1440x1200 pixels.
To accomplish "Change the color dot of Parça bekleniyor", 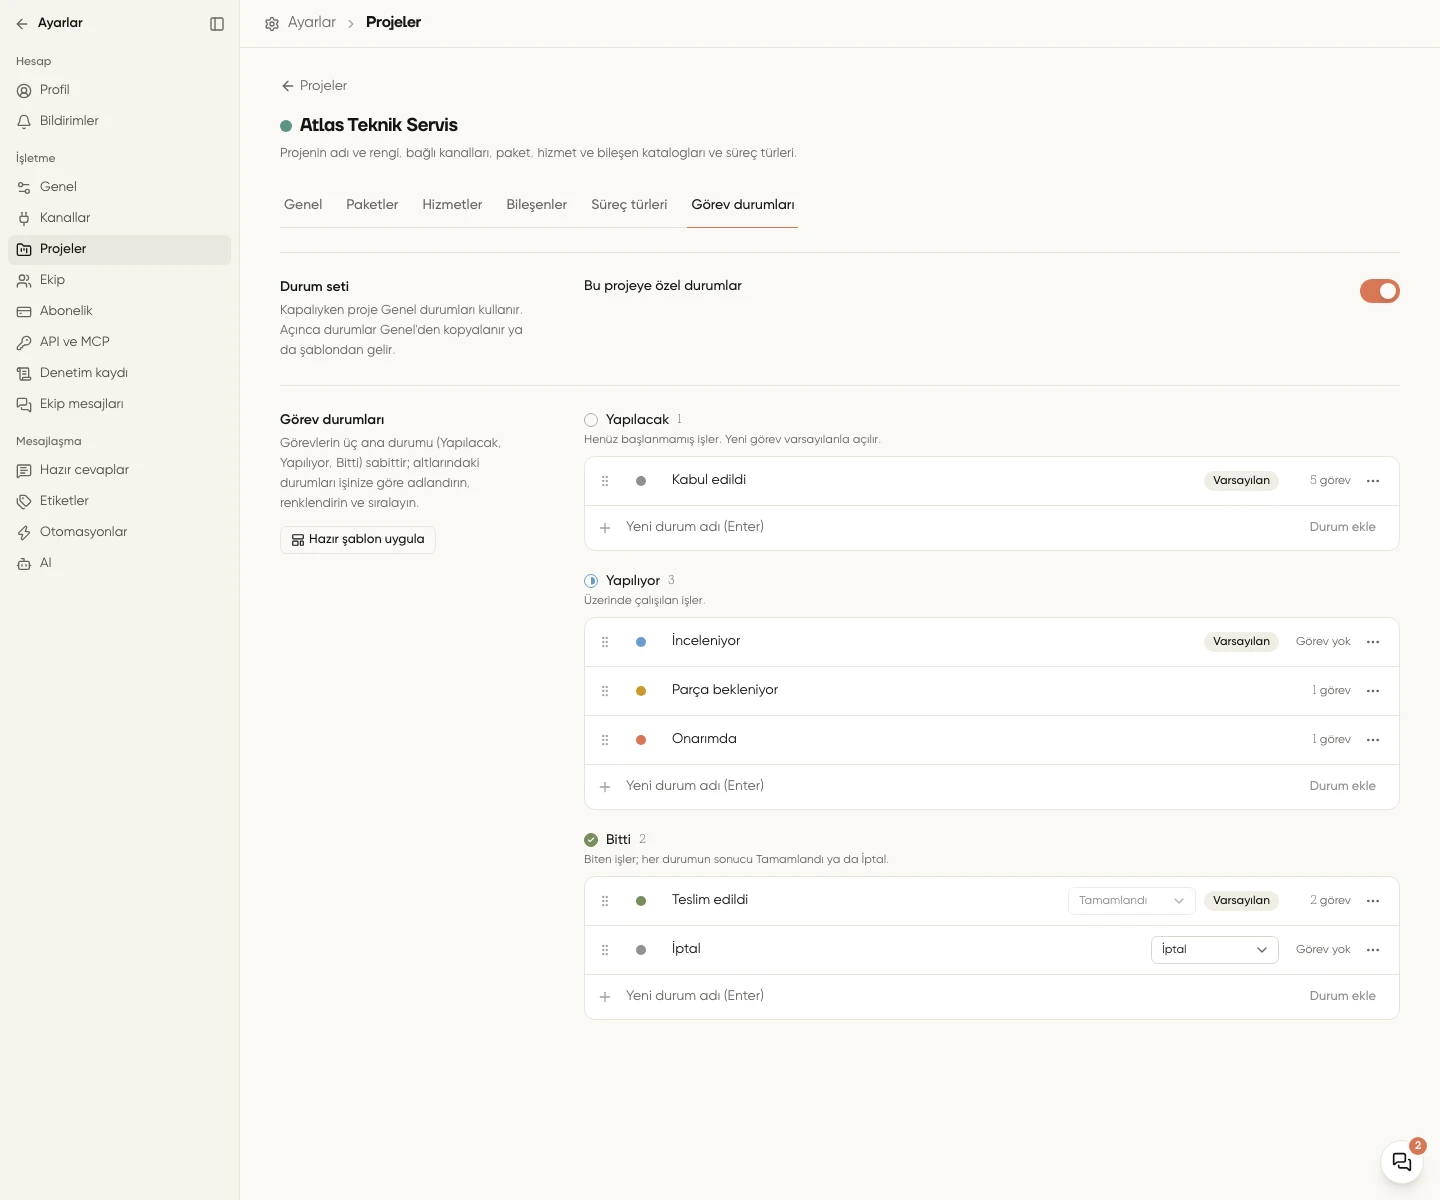I will point(641,691).
